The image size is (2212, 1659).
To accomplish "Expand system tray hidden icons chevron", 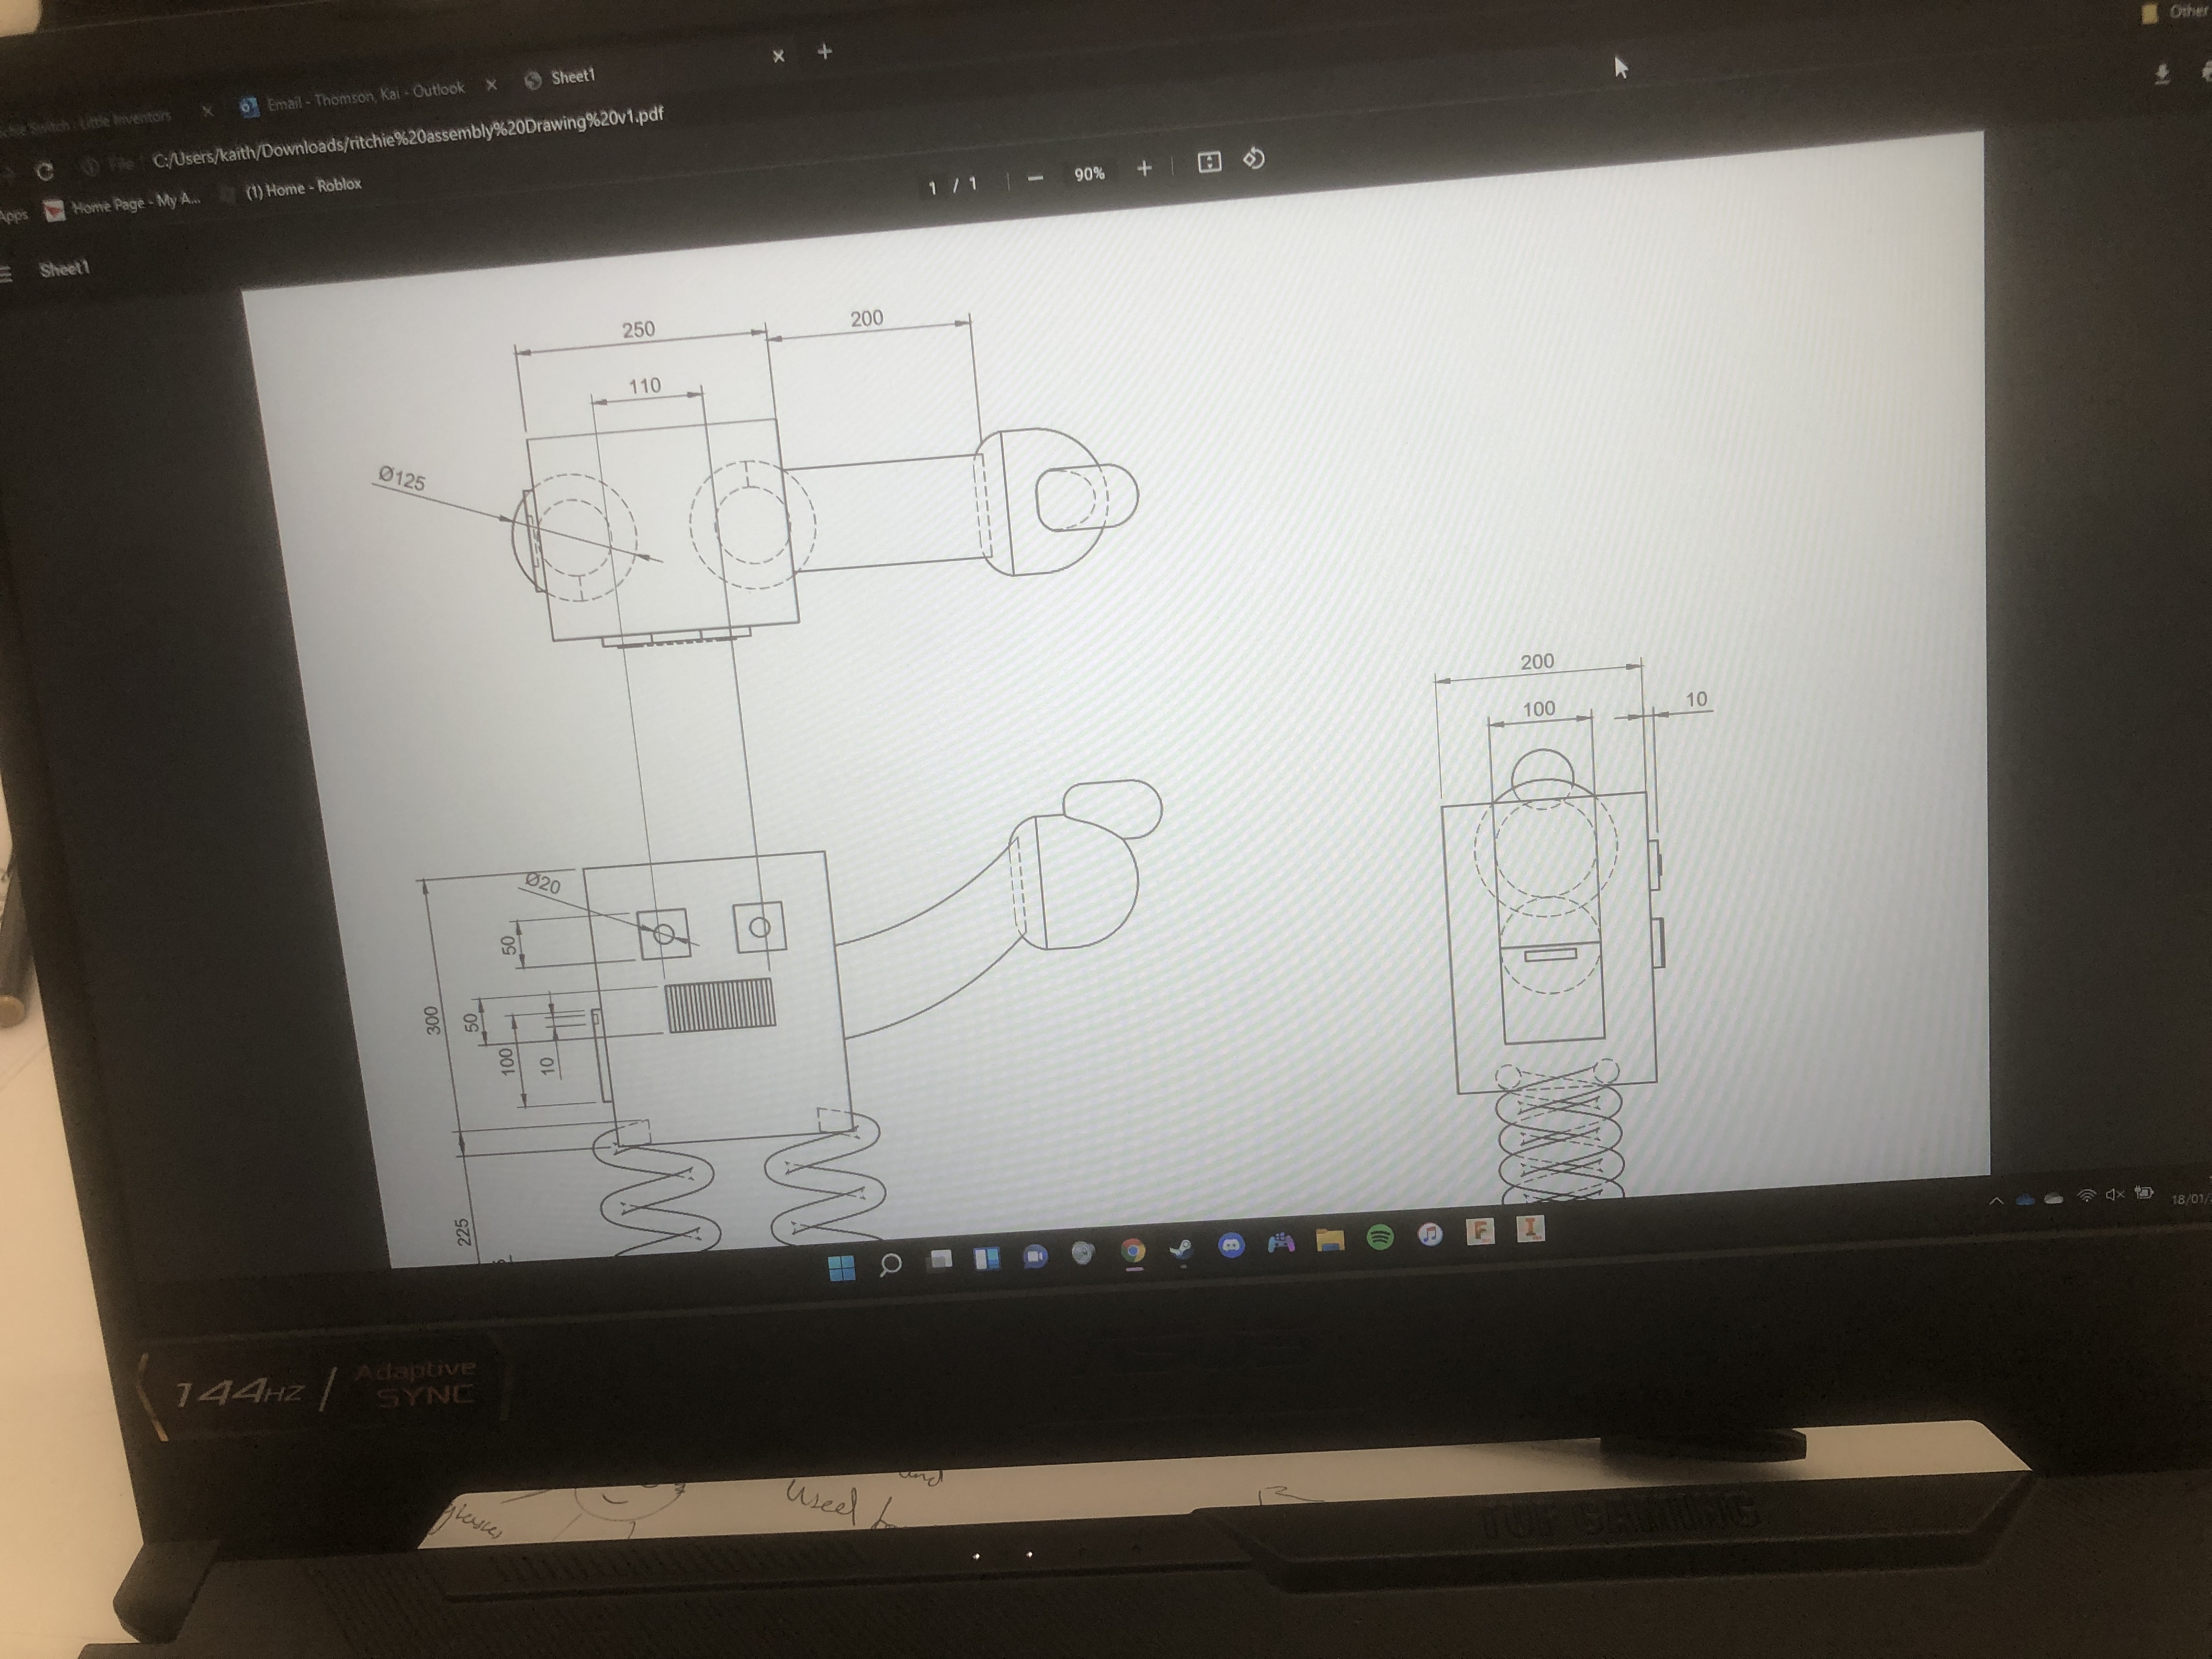I will click(x=1996, y=1201).
